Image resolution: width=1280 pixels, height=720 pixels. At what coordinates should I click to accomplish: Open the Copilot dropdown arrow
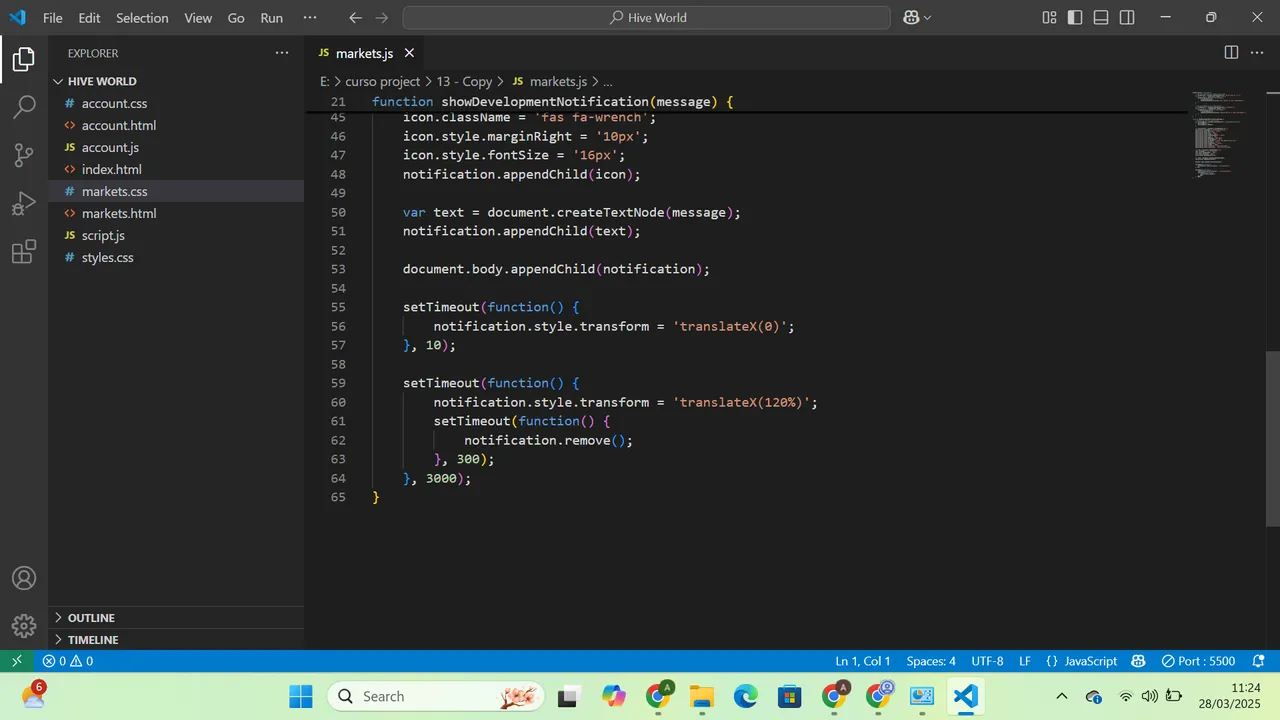pyautogui.click(x=927, y=18)
